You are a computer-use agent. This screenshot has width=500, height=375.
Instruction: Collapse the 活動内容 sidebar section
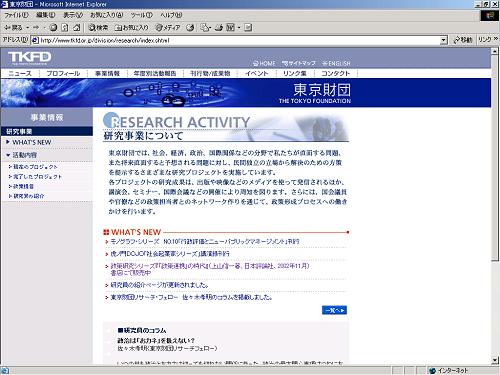point(24,155)
